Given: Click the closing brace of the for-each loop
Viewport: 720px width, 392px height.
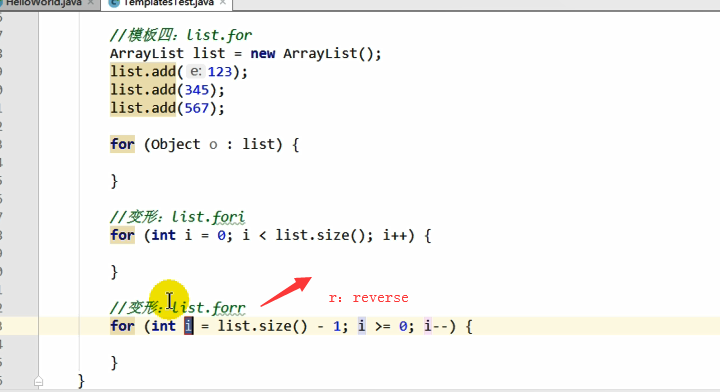Looking at the screenshot, I should 114,181.
